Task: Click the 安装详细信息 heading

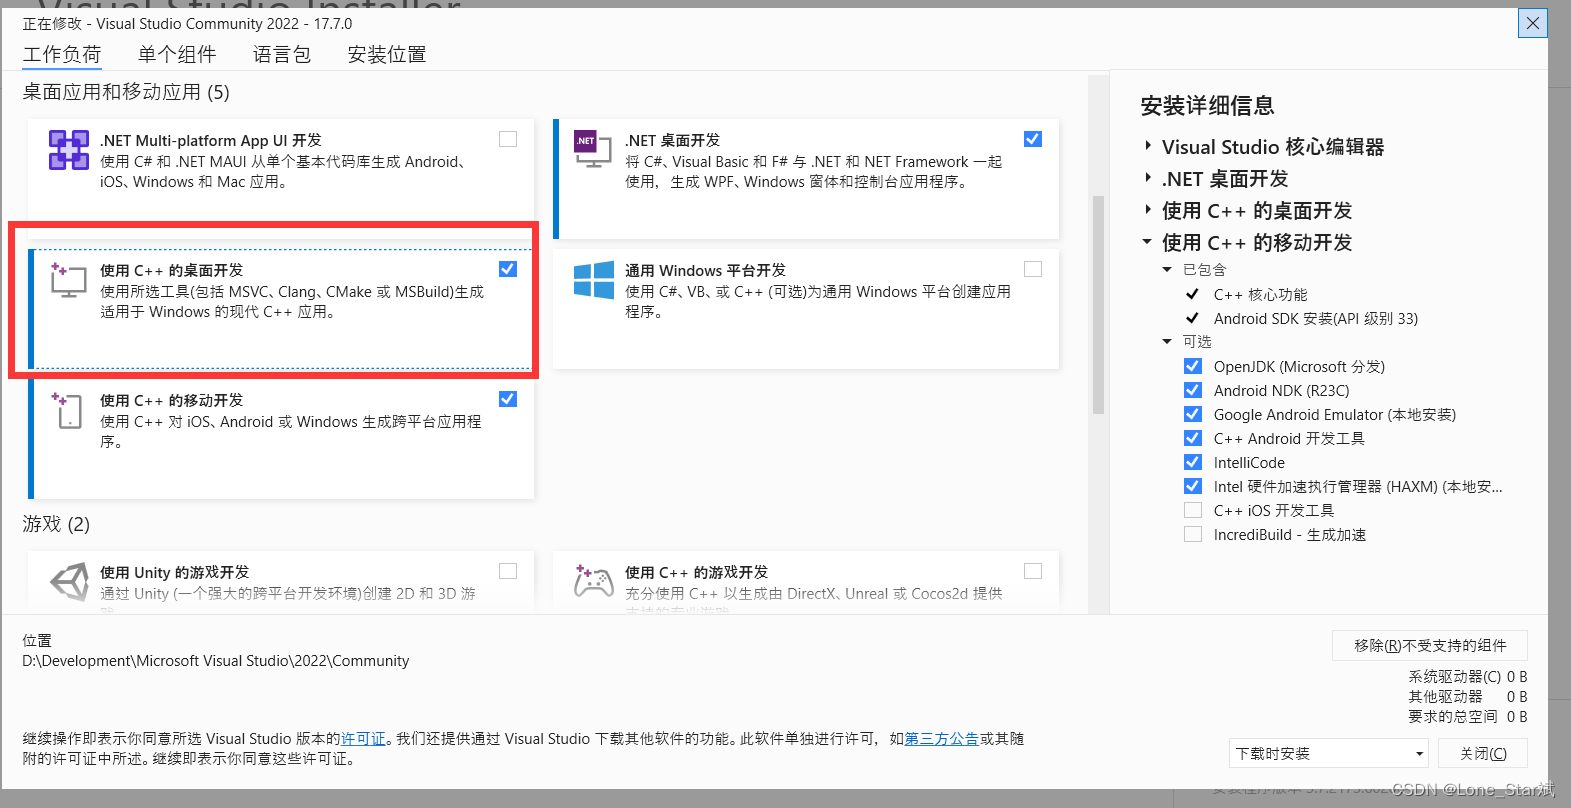Action: [1207, 106]
